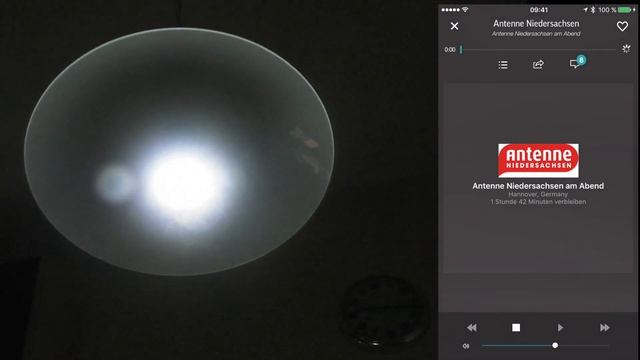Click the 'Hannover, Germany' text

pos(538,194)
